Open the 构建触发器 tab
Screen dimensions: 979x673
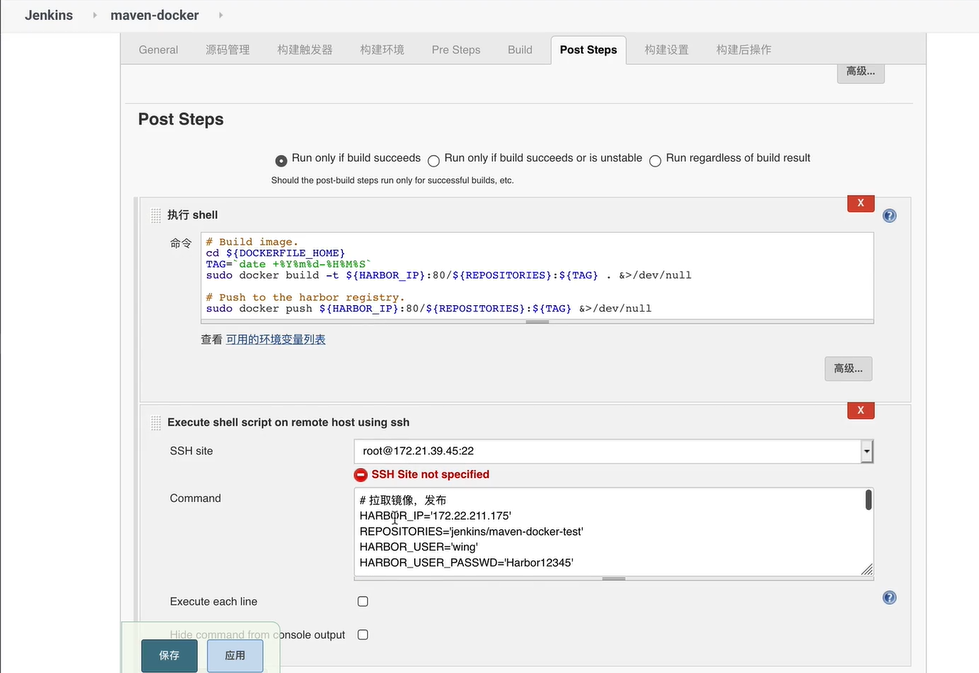pos(305,50)
